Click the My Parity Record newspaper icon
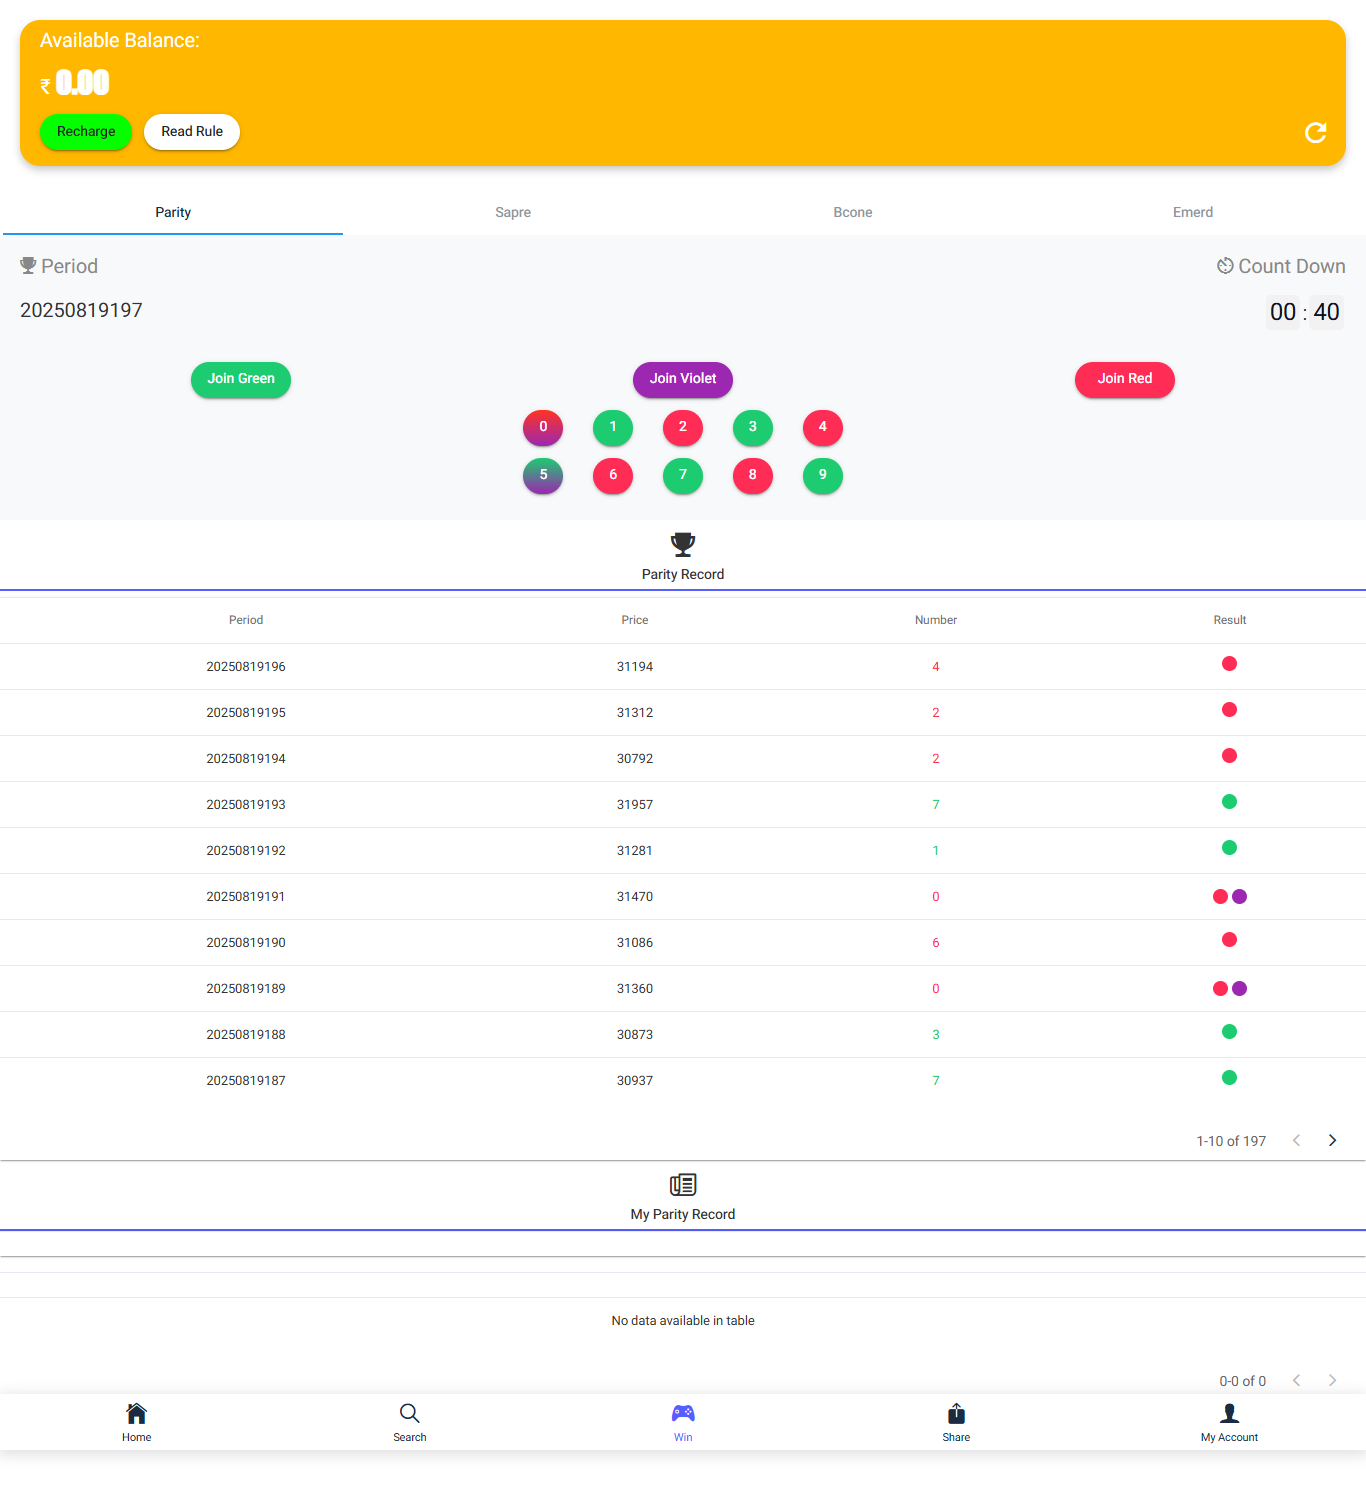 (x=683, y=1185)
